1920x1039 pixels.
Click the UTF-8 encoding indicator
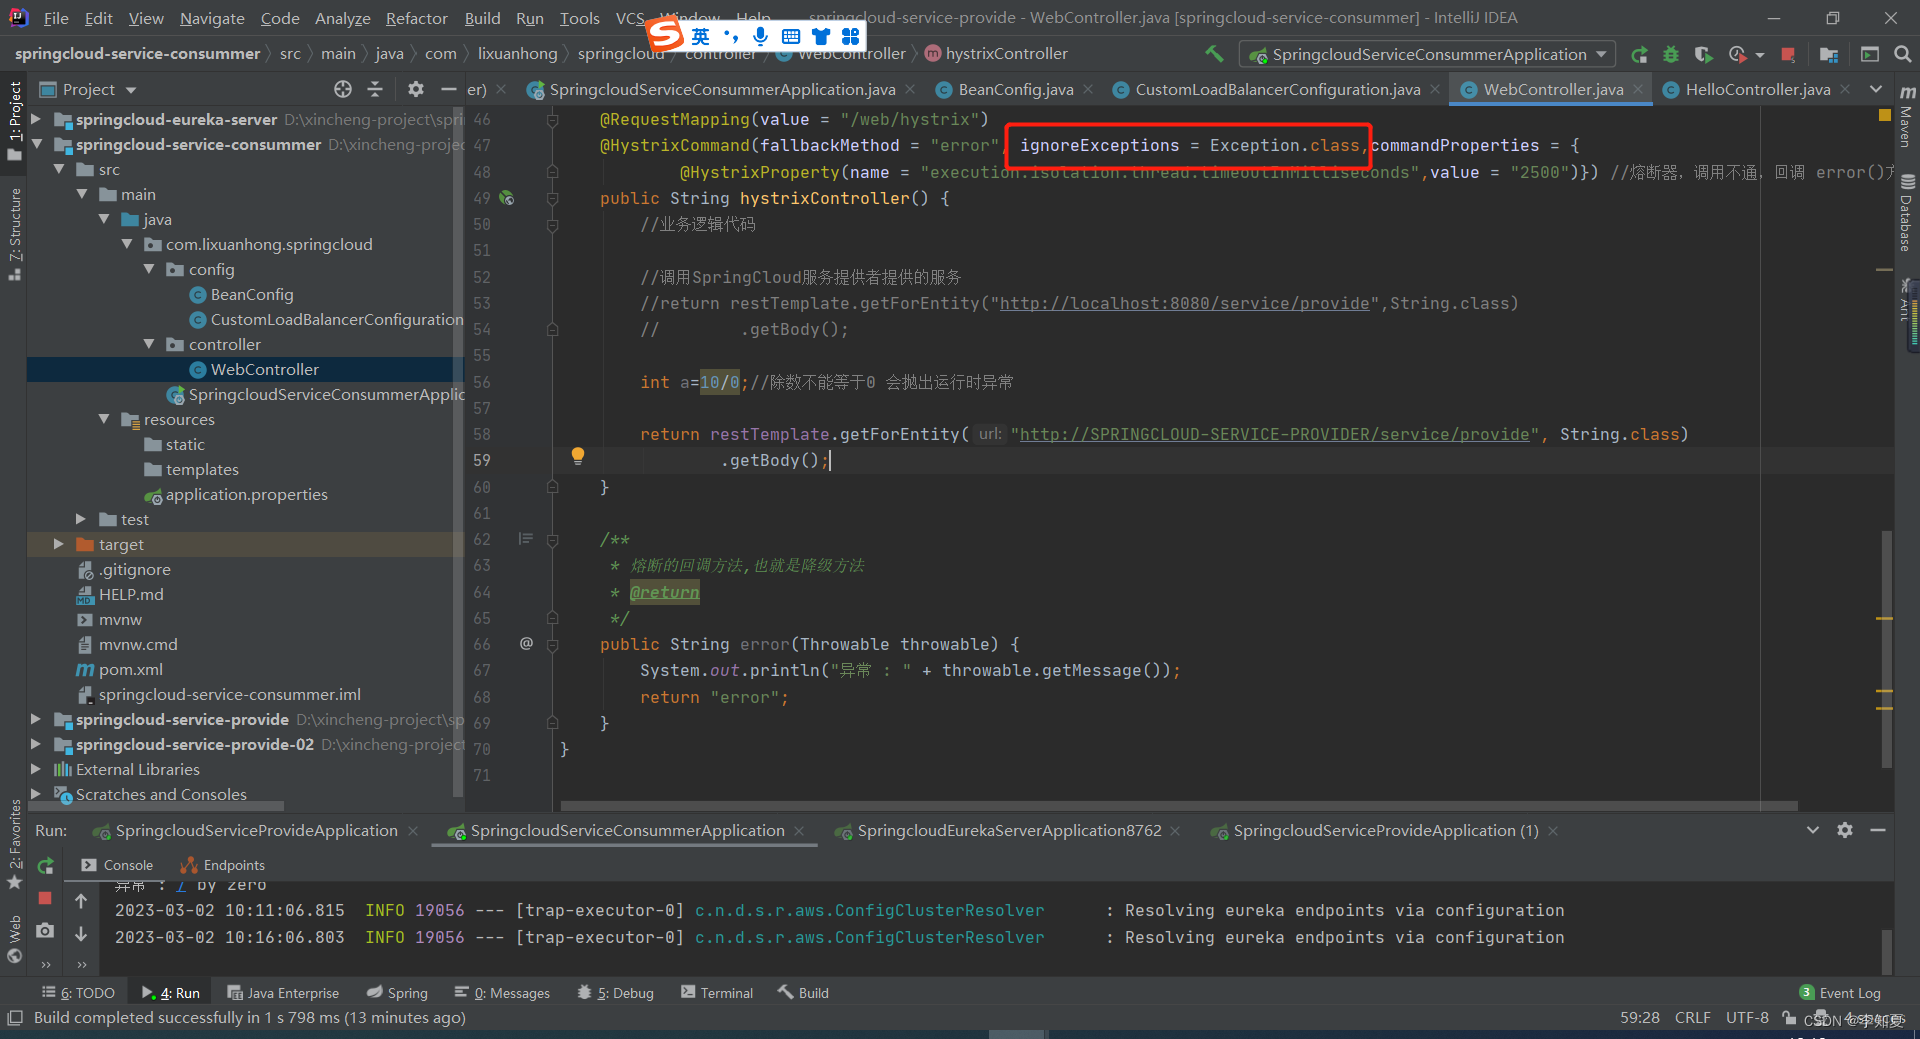(1747, 1018)
